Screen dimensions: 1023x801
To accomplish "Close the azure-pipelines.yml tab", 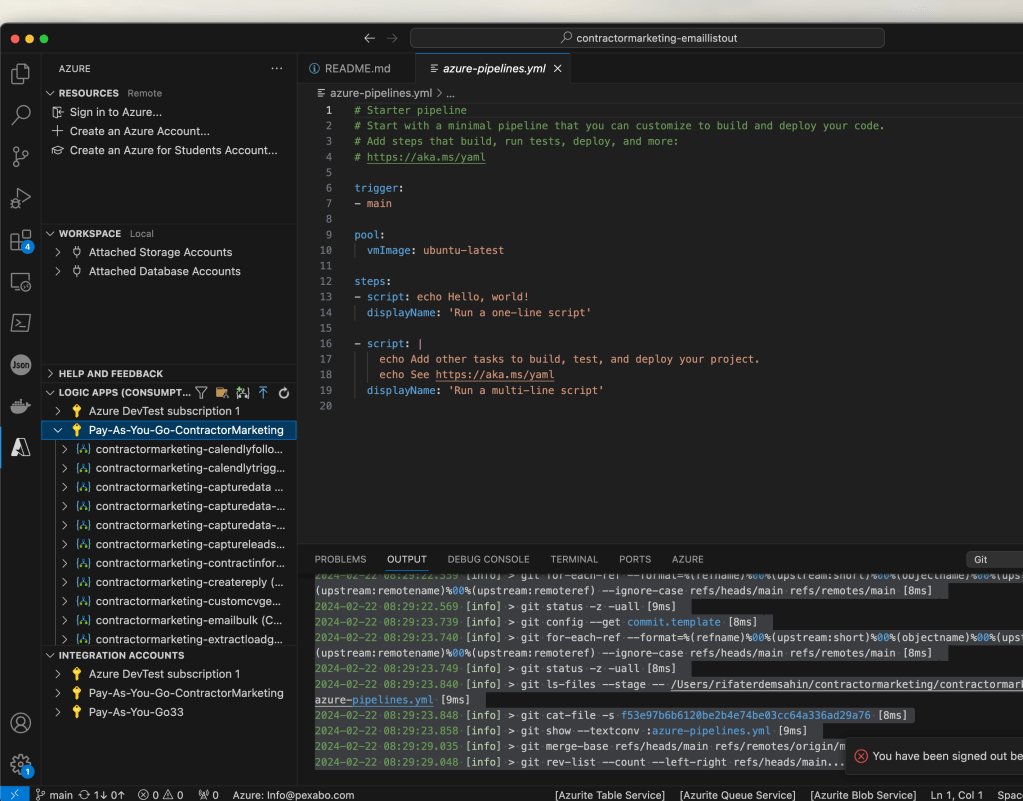I will pos(557,68).
